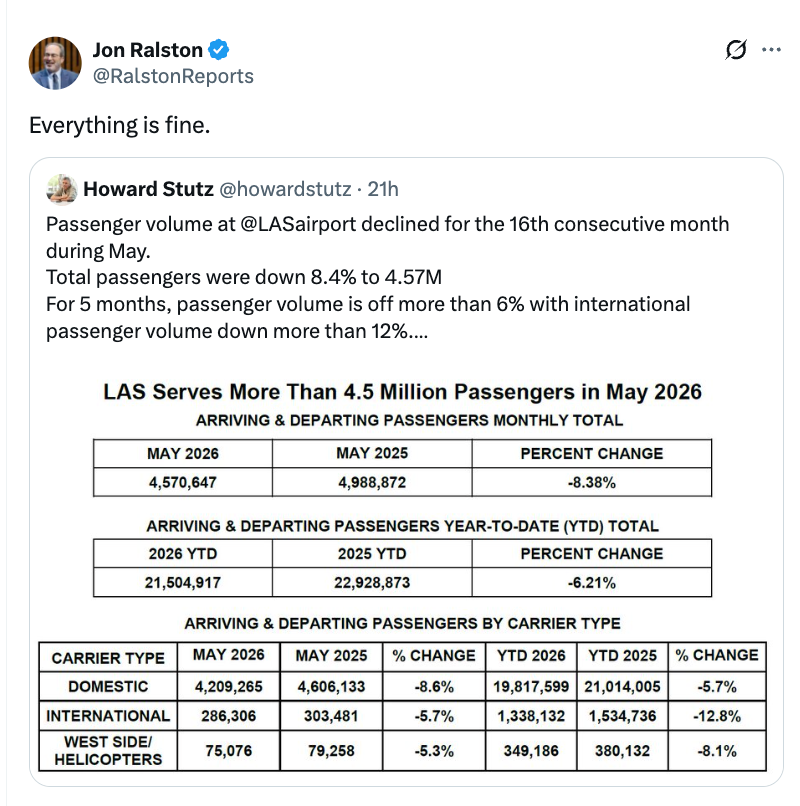Screen dimensions: 800x806
Task: Open the @LASairport mention
Action: (298, 224)
